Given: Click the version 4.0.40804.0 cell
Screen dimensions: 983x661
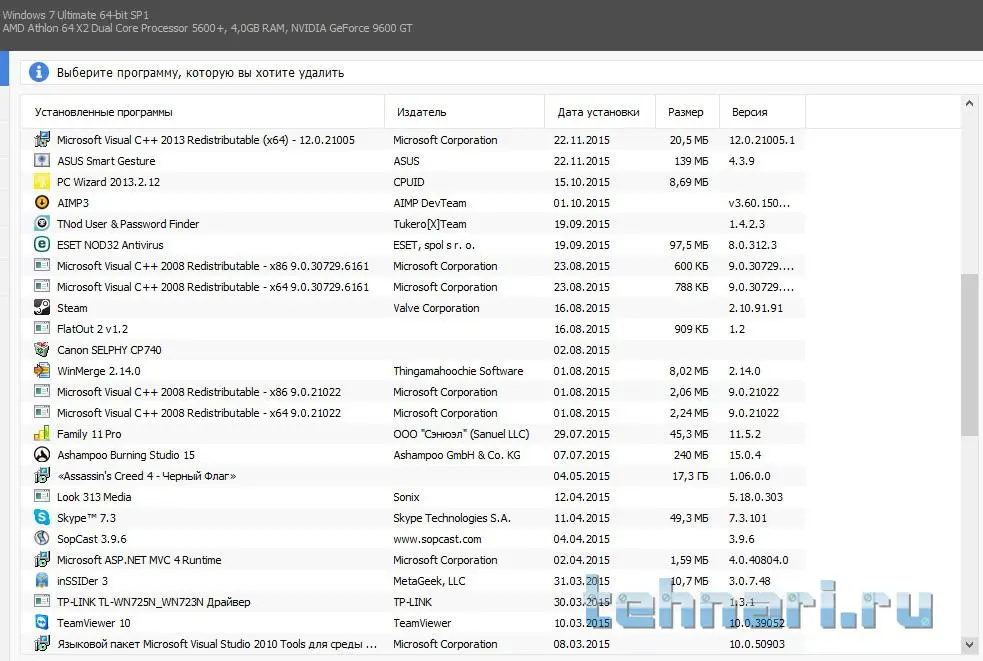Looking at the screenshot, I should click(759, 560).
